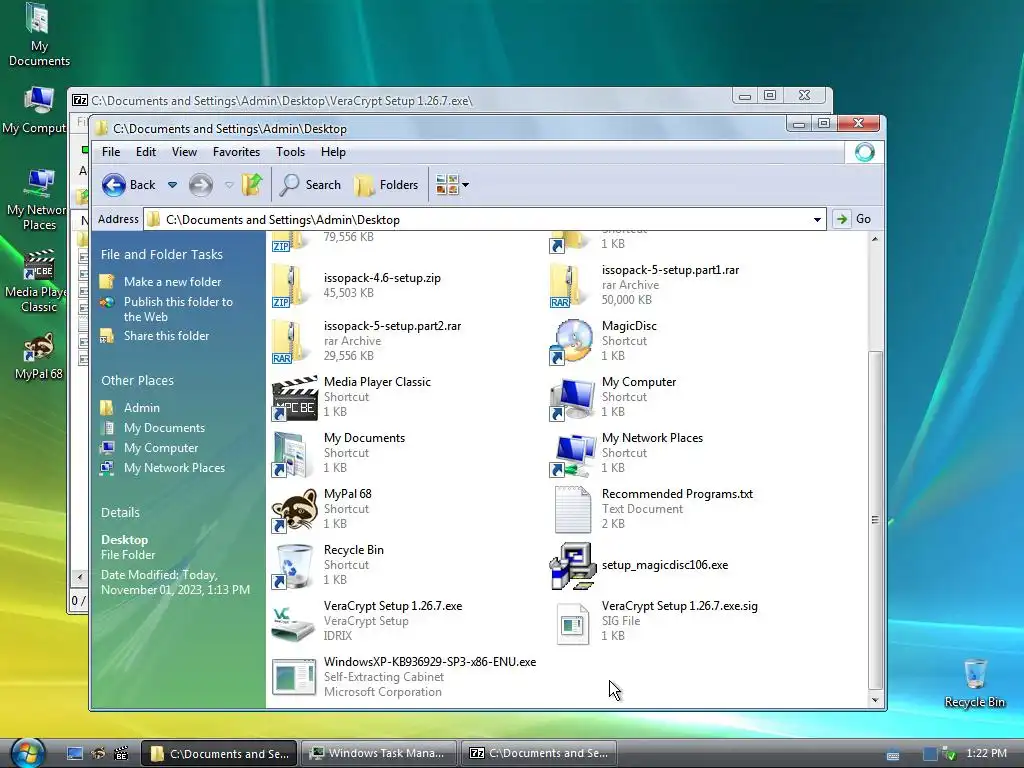Image resolution: width=1024 pixels, height=768 pixels.
Task: Click the scrollbar up arrow
Action: click(x=875, y=239)
